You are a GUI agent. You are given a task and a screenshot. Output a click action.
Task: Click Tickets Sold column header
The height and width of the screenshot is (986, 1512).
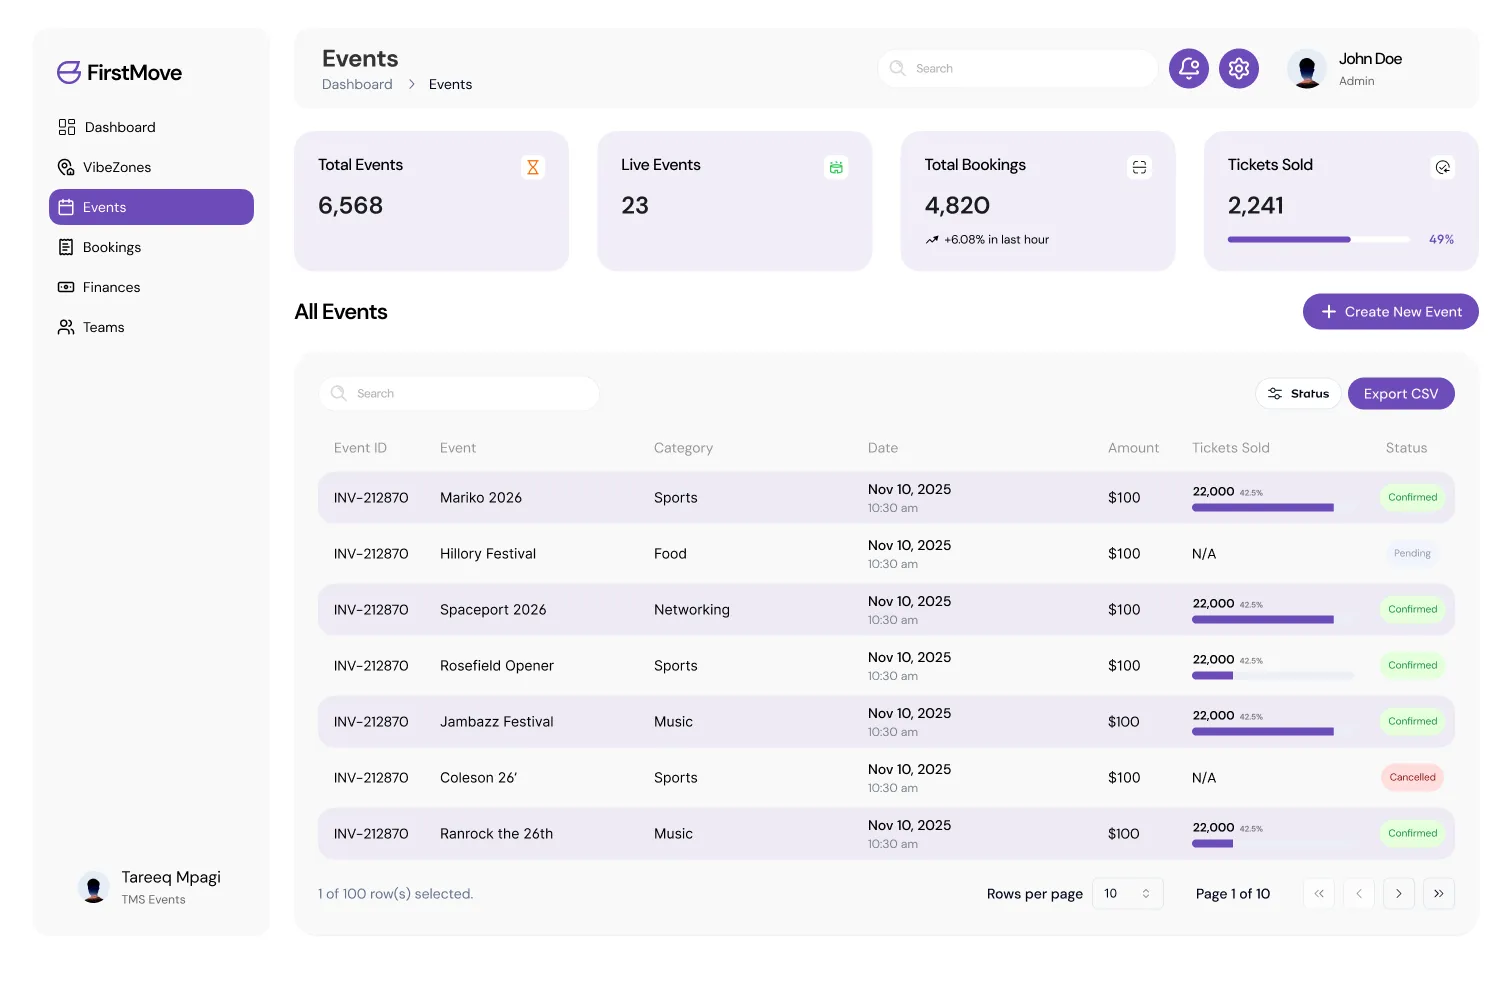1230,448
